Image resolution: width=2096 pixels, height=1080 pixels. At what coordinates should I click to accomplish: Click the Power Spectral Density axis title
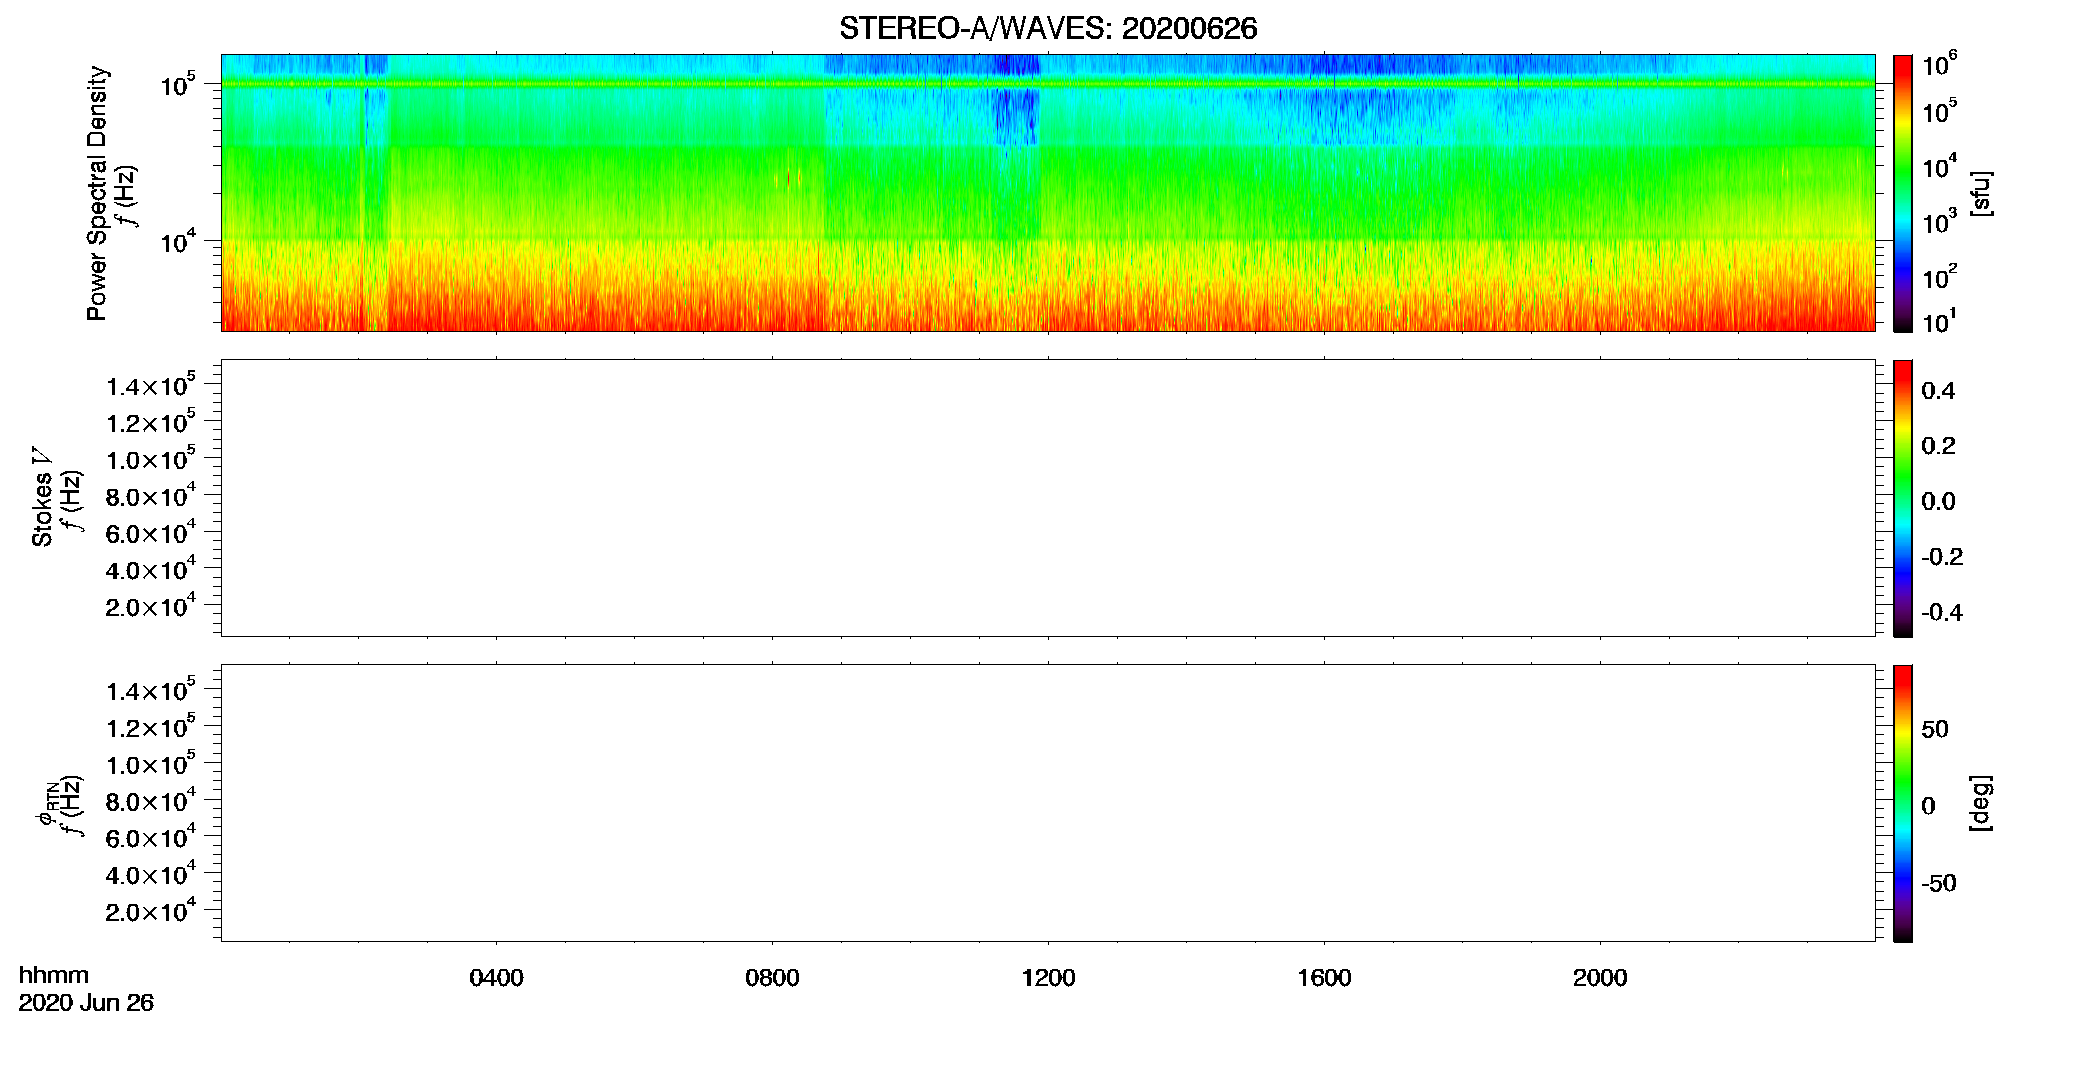click(97, 193)
